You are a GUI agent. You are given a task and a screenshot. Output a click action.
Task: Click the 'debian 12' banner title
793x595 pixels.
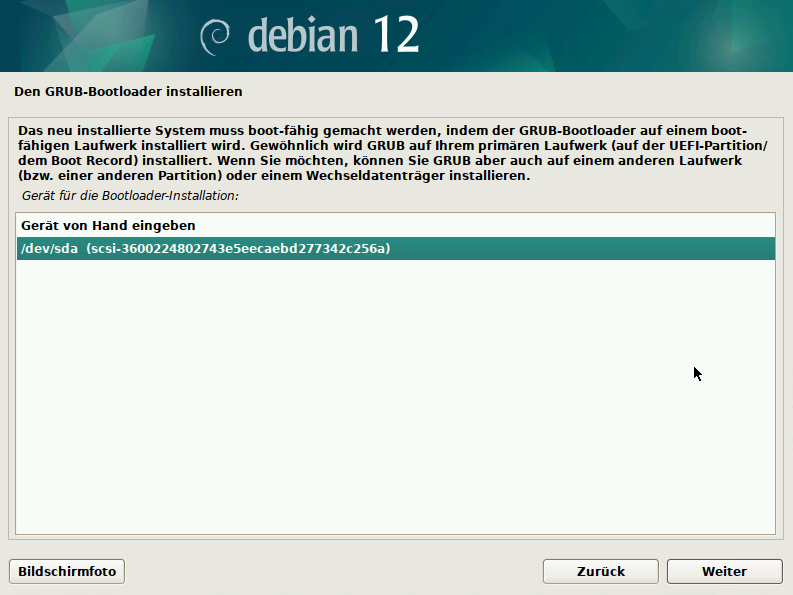[334, 34]
